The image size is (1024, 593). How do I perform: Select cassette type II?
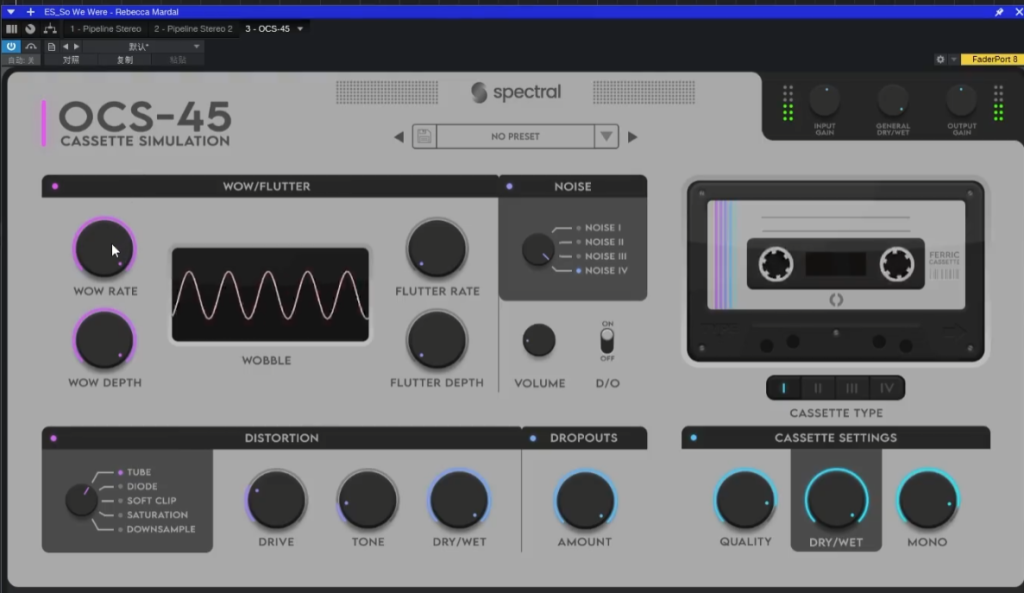(818, 388)
